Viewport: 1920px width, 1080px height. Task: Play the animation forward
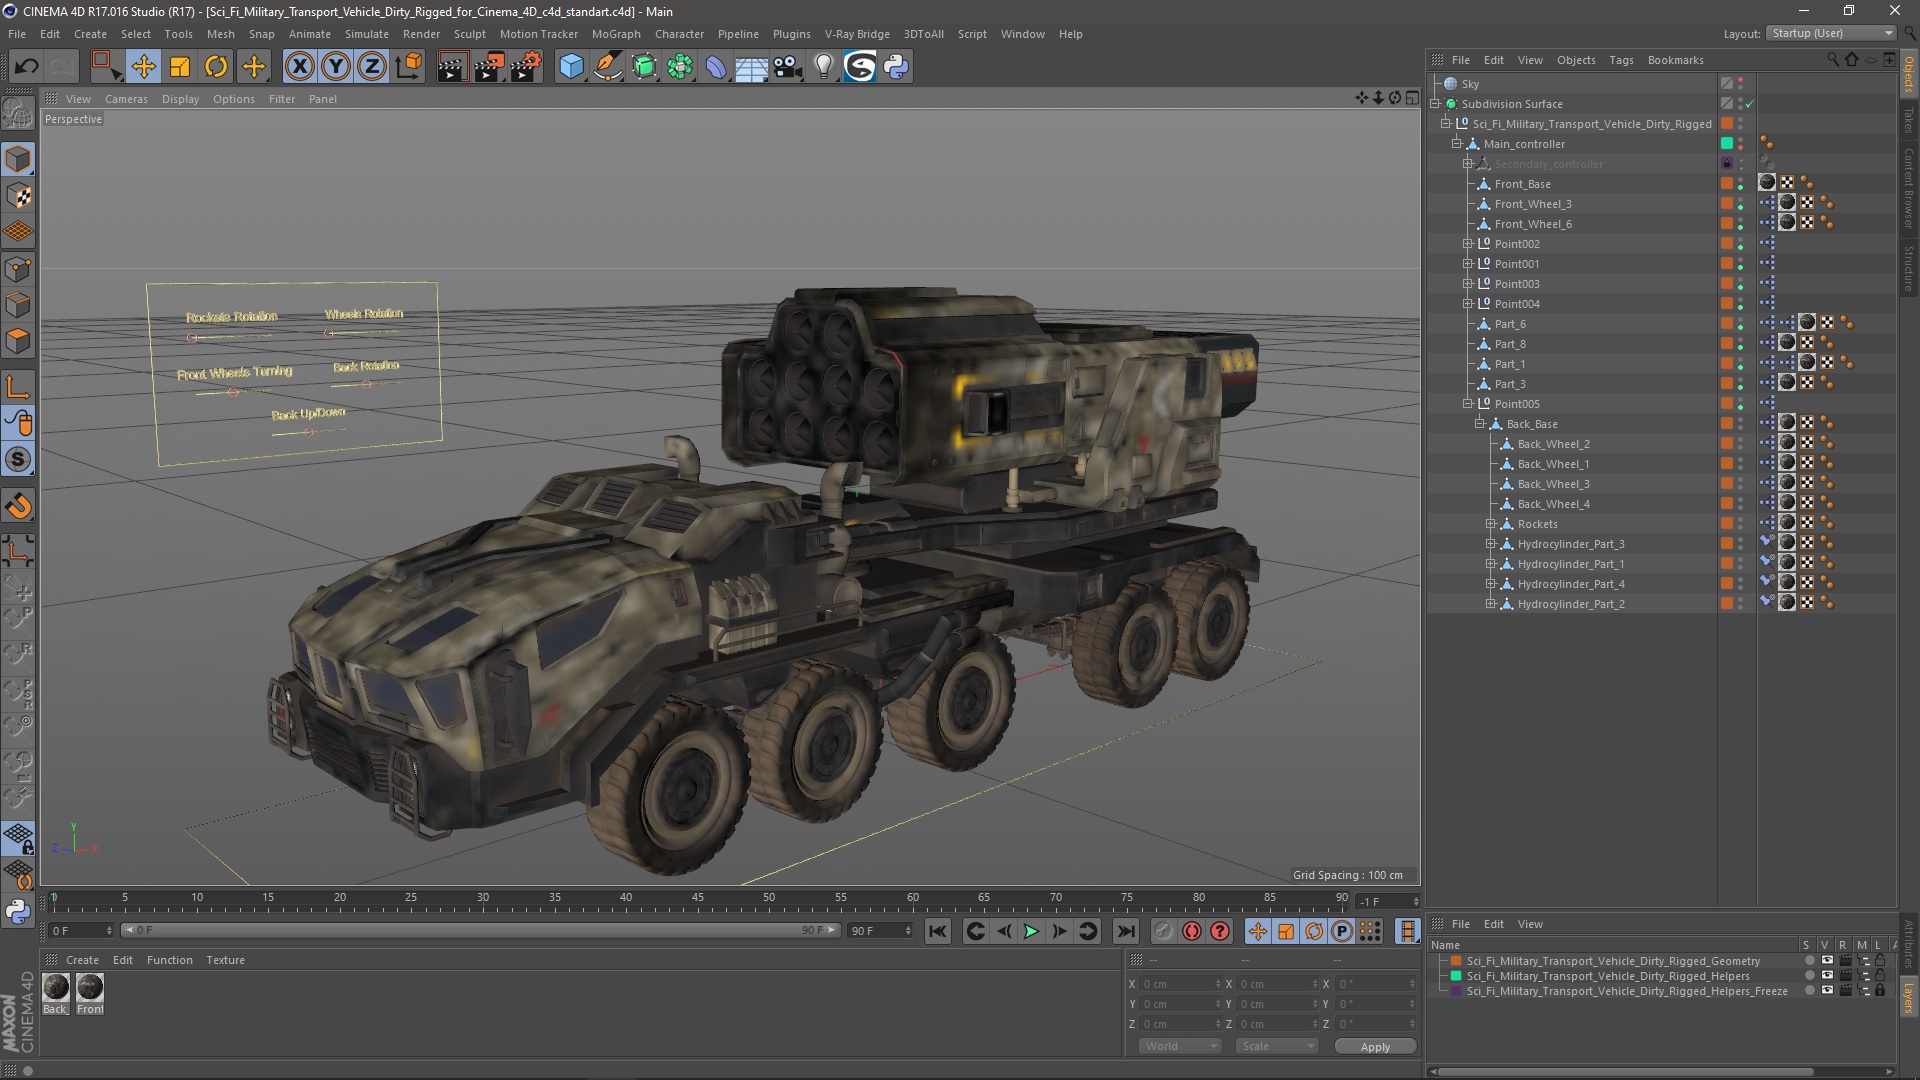click(1031, 931)
